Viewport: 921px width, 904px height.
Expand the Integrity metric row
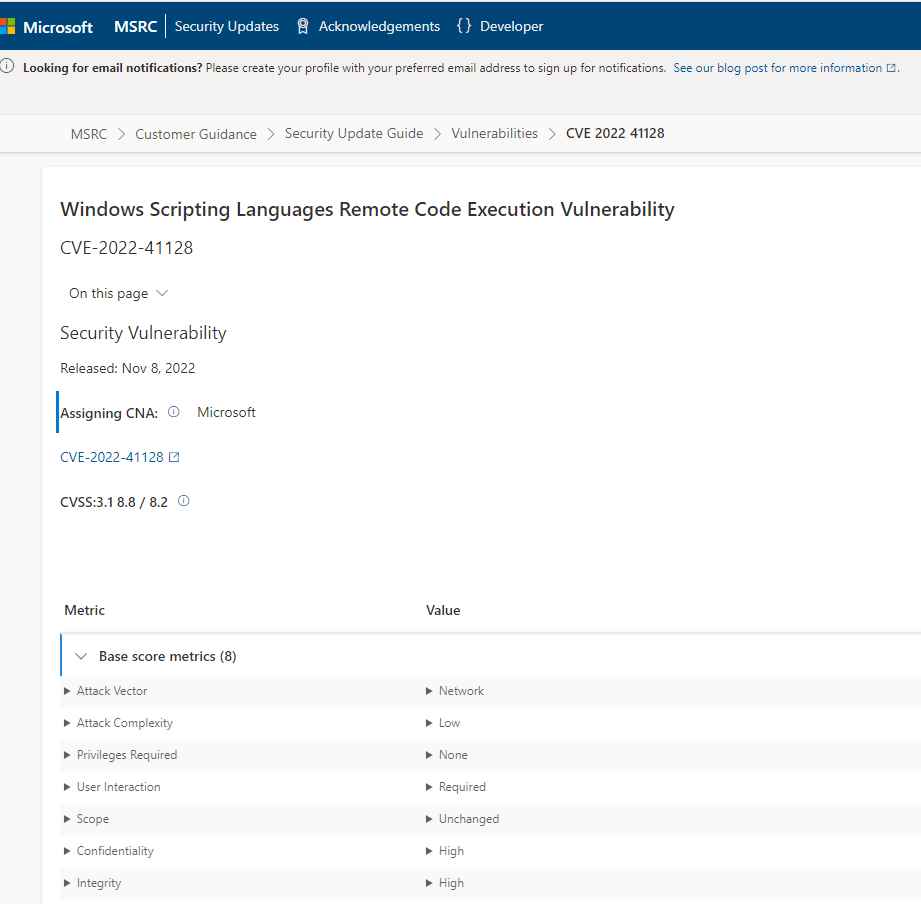coord(67,883)
